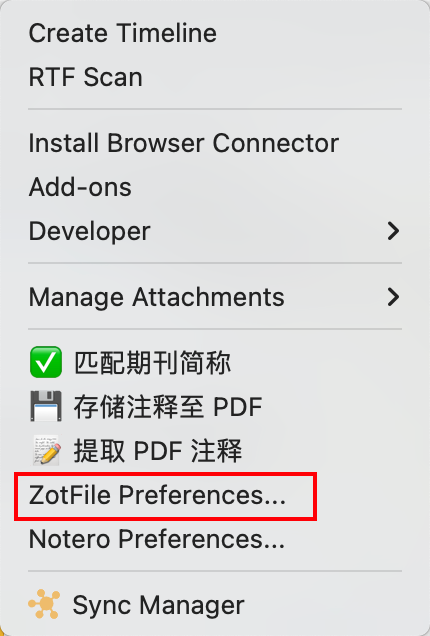Click the orange Sync Manager network icon

point(44,604)
